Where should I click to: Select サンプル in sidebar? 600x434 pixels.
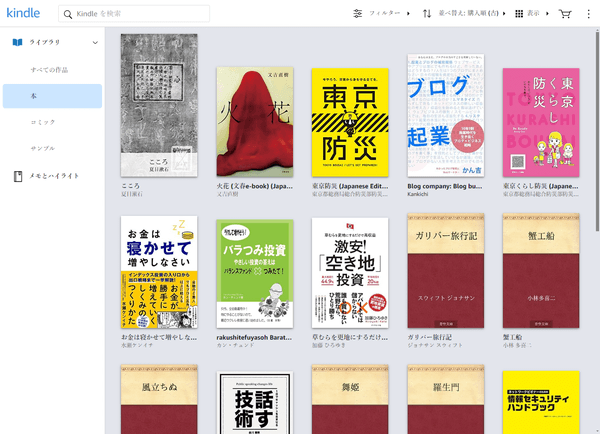(x=43, y=146)
